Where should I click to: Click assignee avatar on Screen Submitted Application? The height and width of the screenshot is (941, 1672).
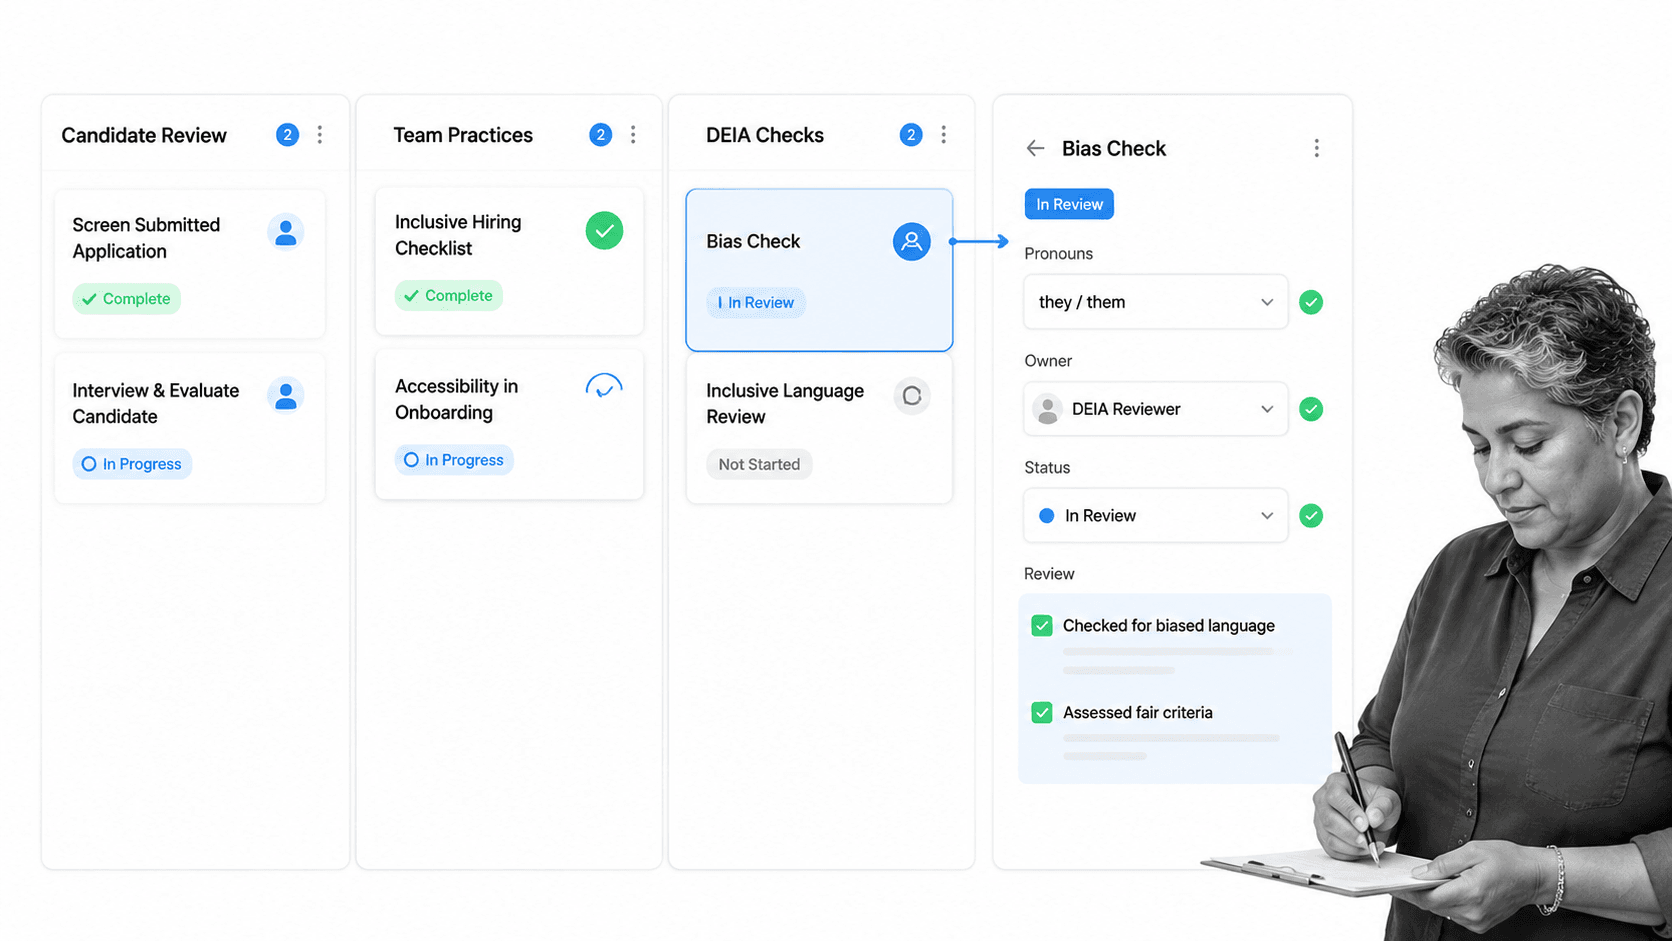click(x=286, y=232)
